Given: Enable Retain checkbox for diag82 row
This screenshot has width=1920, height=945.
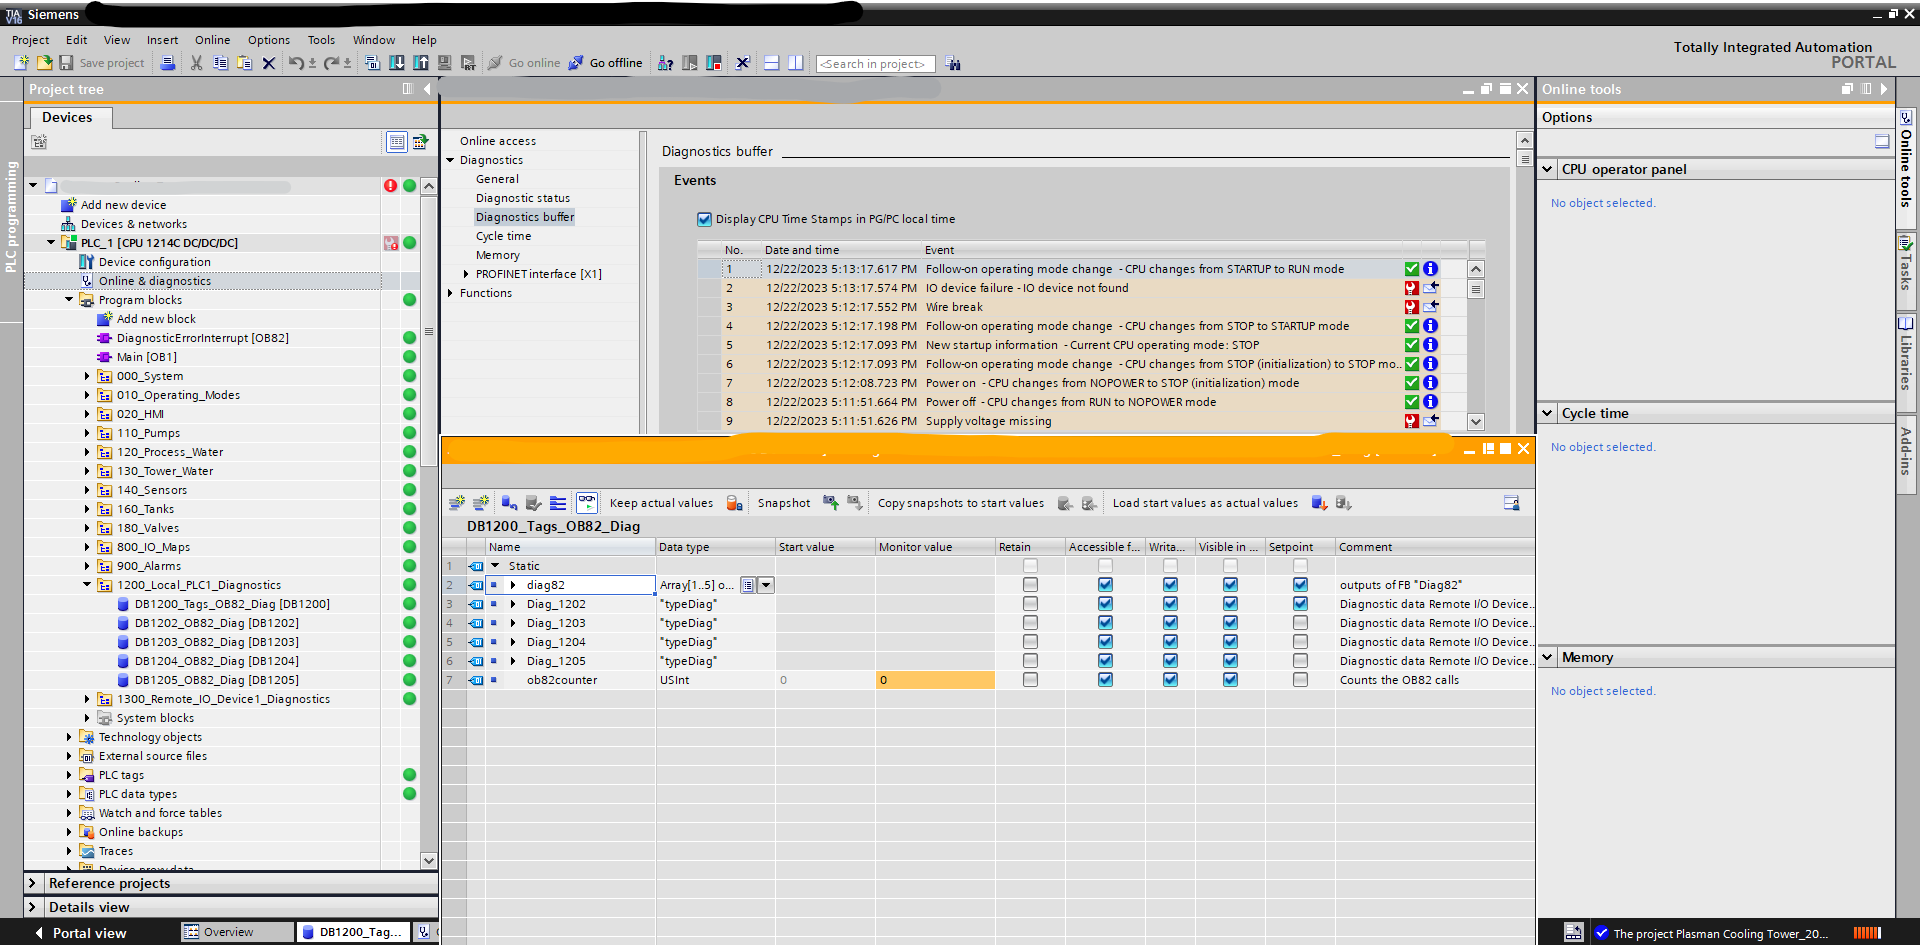Looking at the screenshot, I should 1030,585.
